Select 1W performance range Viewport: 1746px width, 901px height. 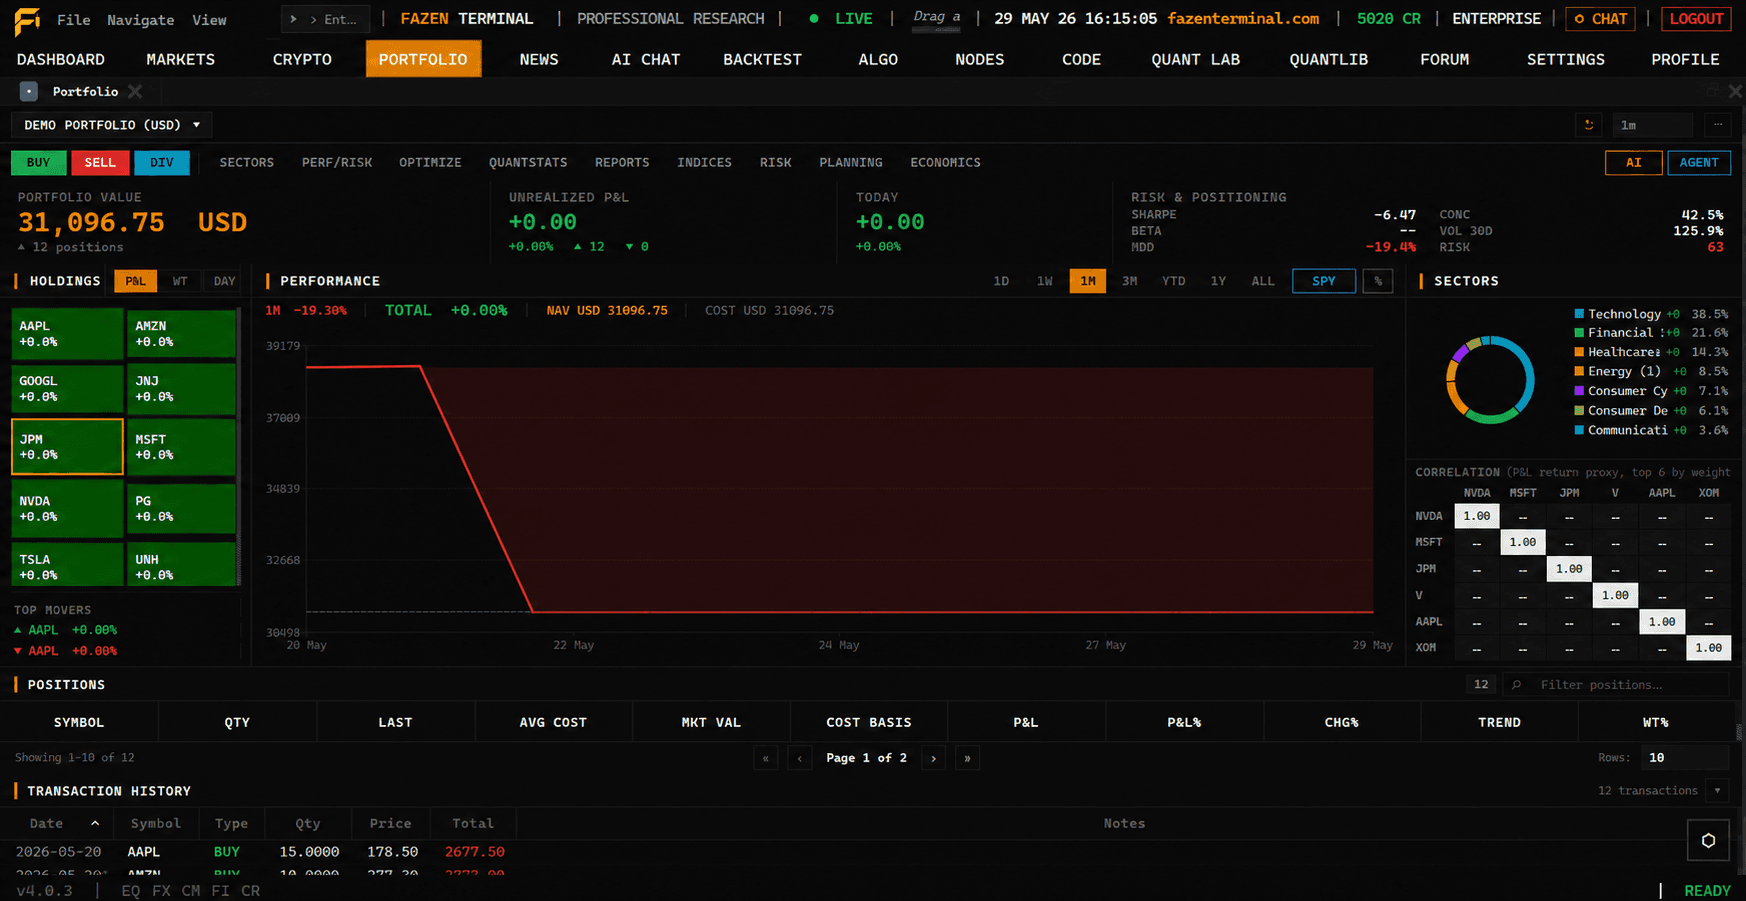(1045, 281)
